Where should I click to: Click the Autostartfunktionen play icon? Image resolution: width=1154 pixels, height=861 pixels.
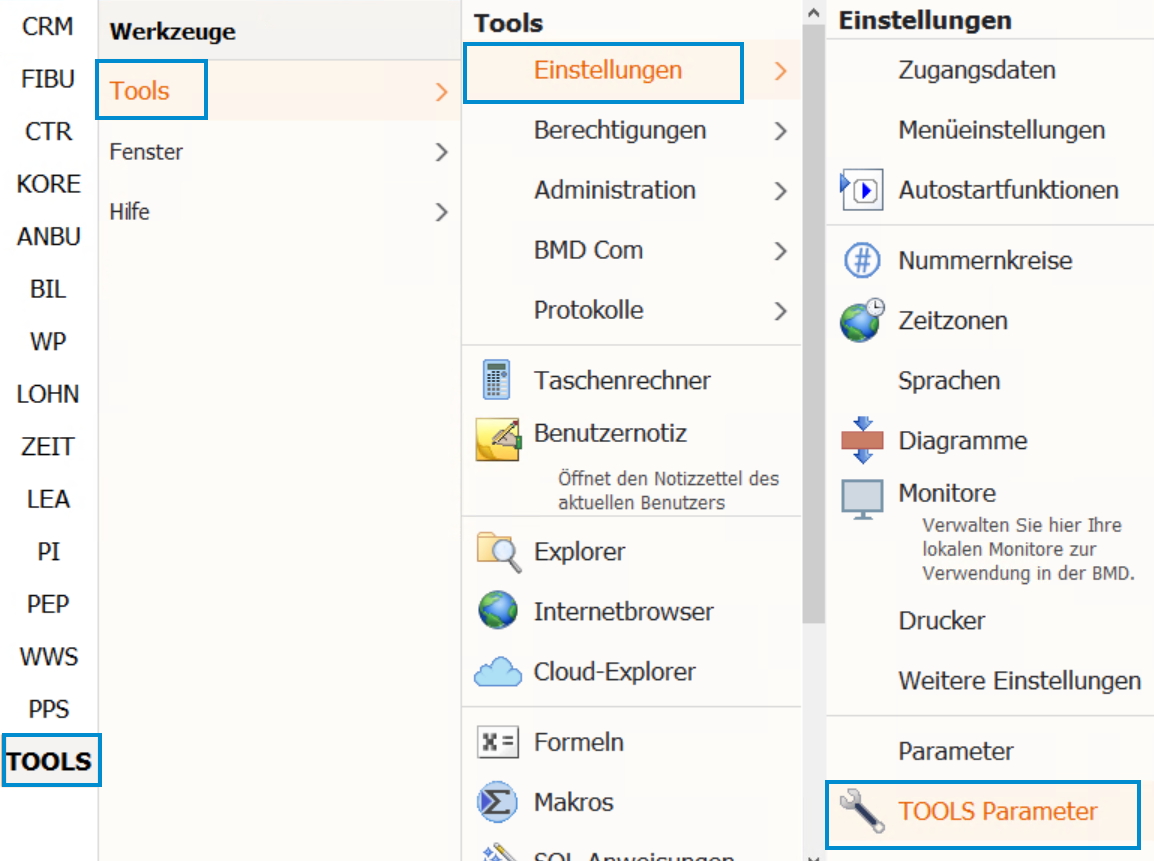[x=861, y=190]
